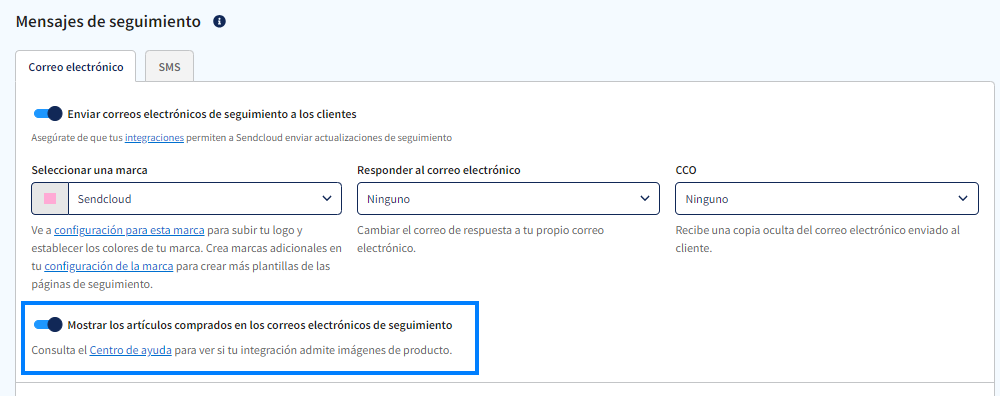Click chevron arrow in Responder al correo selector
This screenshot has width=1000, height=396.
tap(644, 199)
